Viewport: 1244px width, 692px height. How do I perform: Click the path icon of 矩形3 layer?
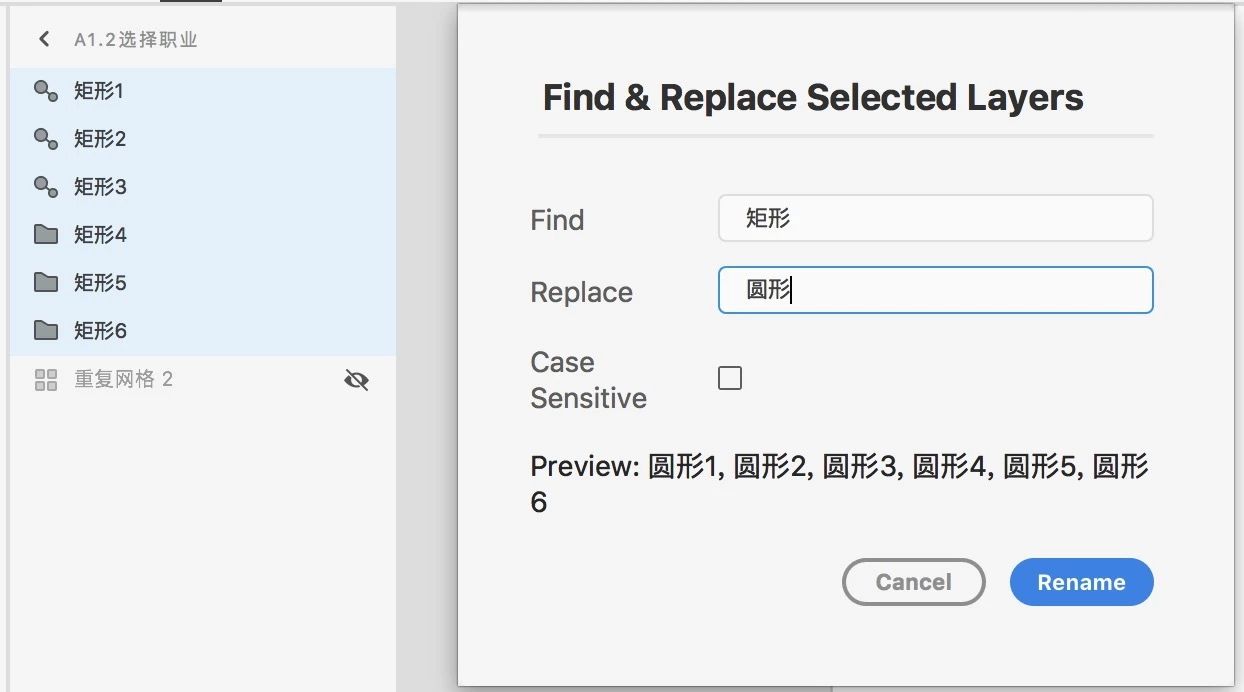coord(46,187)
